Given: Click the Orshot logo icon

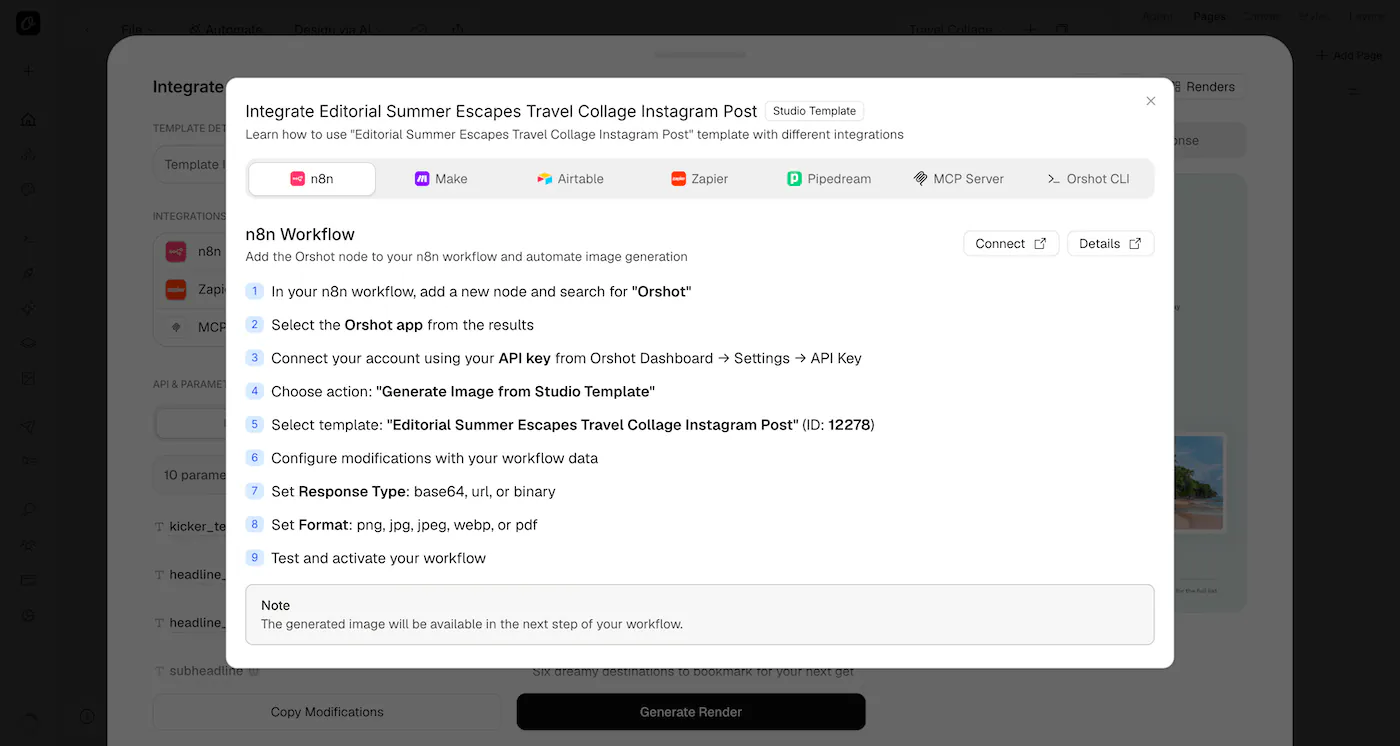Looking at the screenshot, I should coord(28,23).
